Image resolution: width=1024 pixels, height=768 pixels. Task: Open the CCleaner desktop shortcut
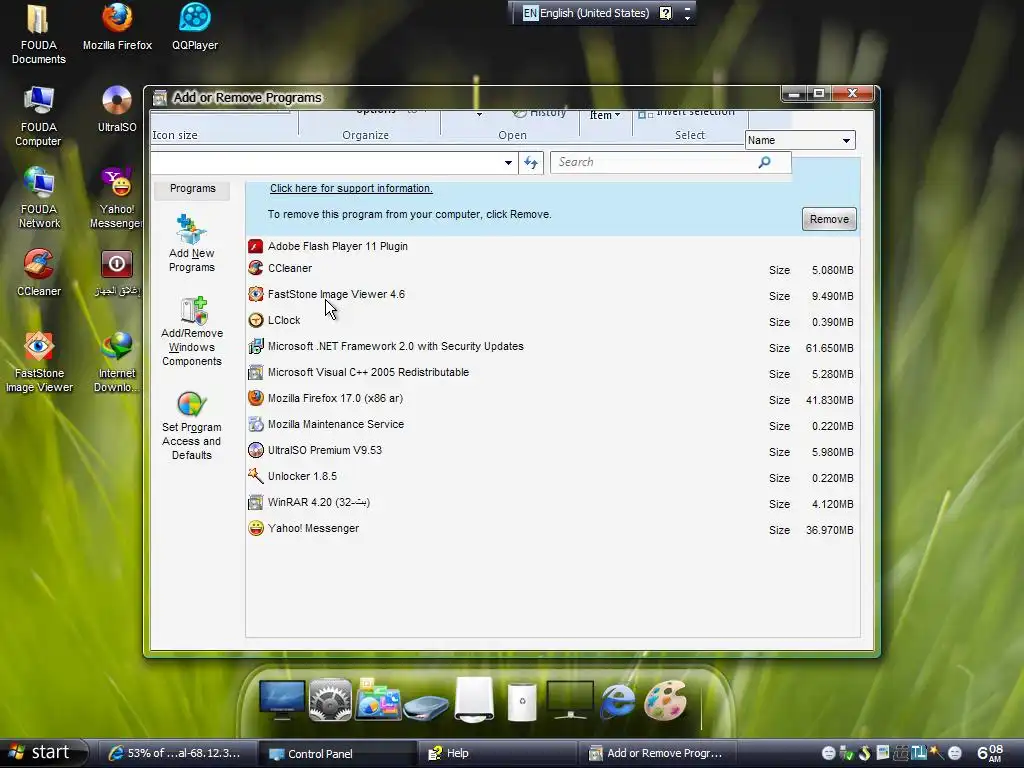tap(39, 273)
